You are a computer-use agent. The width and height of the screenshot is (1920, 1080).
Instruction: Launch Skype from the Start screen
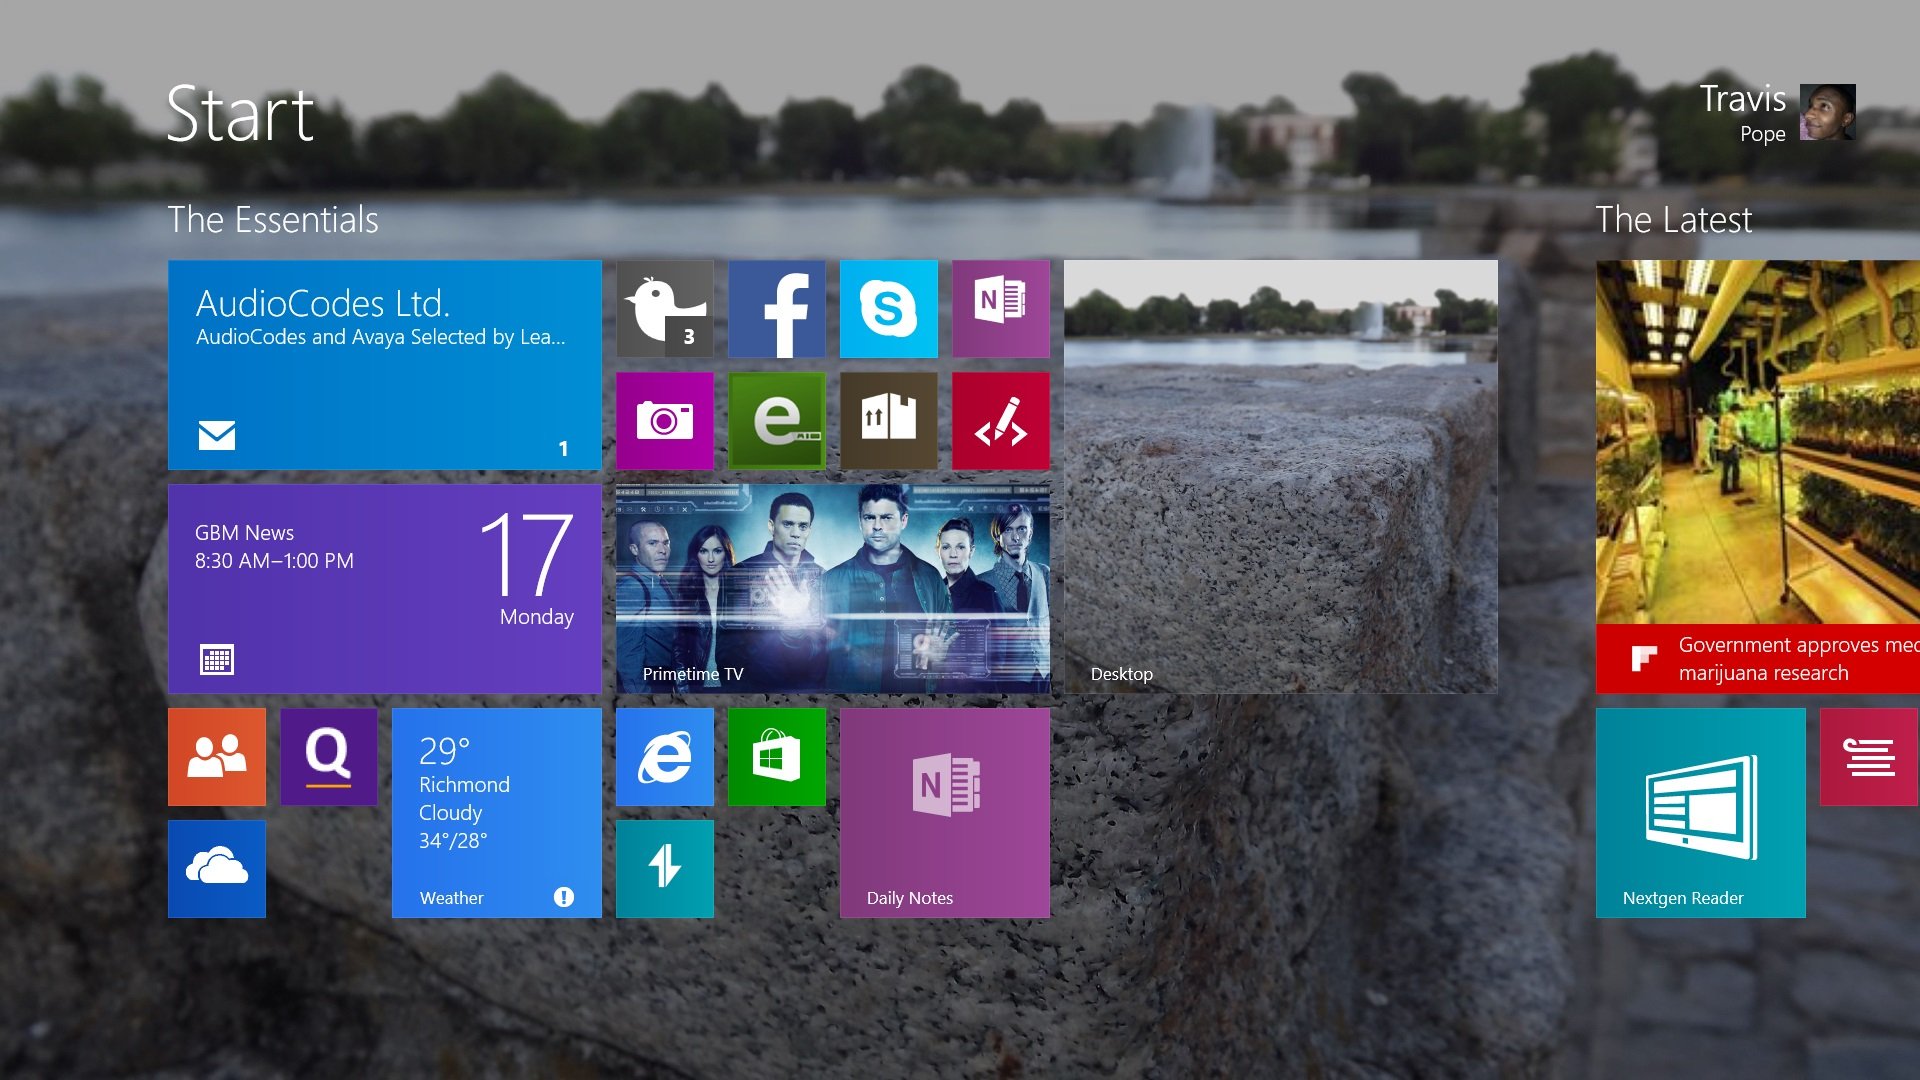pyautogui.click(x=889, y=310)
